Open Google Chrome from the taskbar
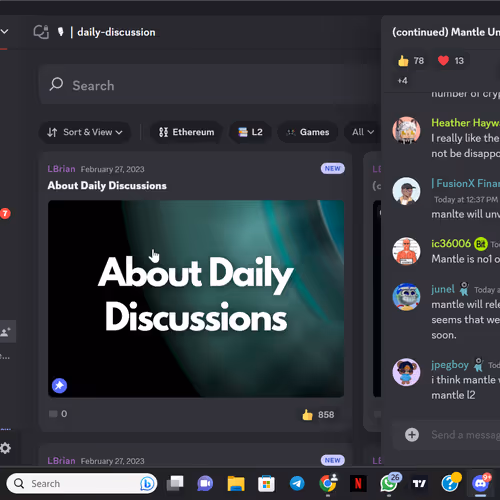The image size is (500, 500). tap(328, 483)
